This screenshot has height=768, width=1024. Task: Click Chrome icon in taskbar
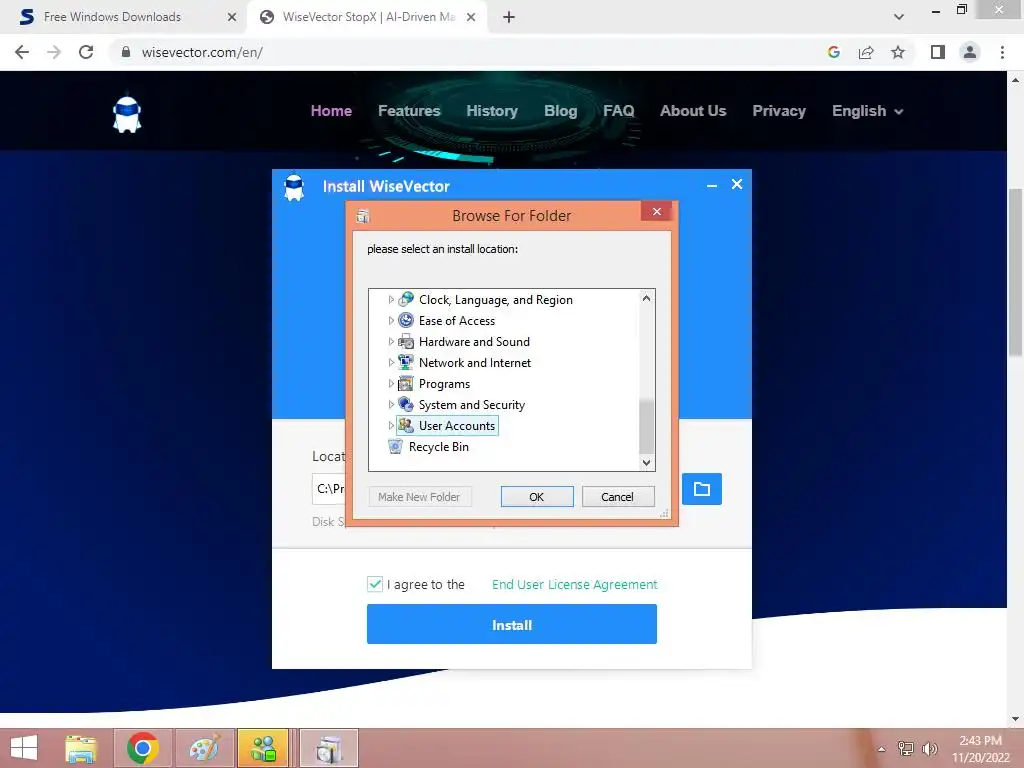[x=143, y=748]
